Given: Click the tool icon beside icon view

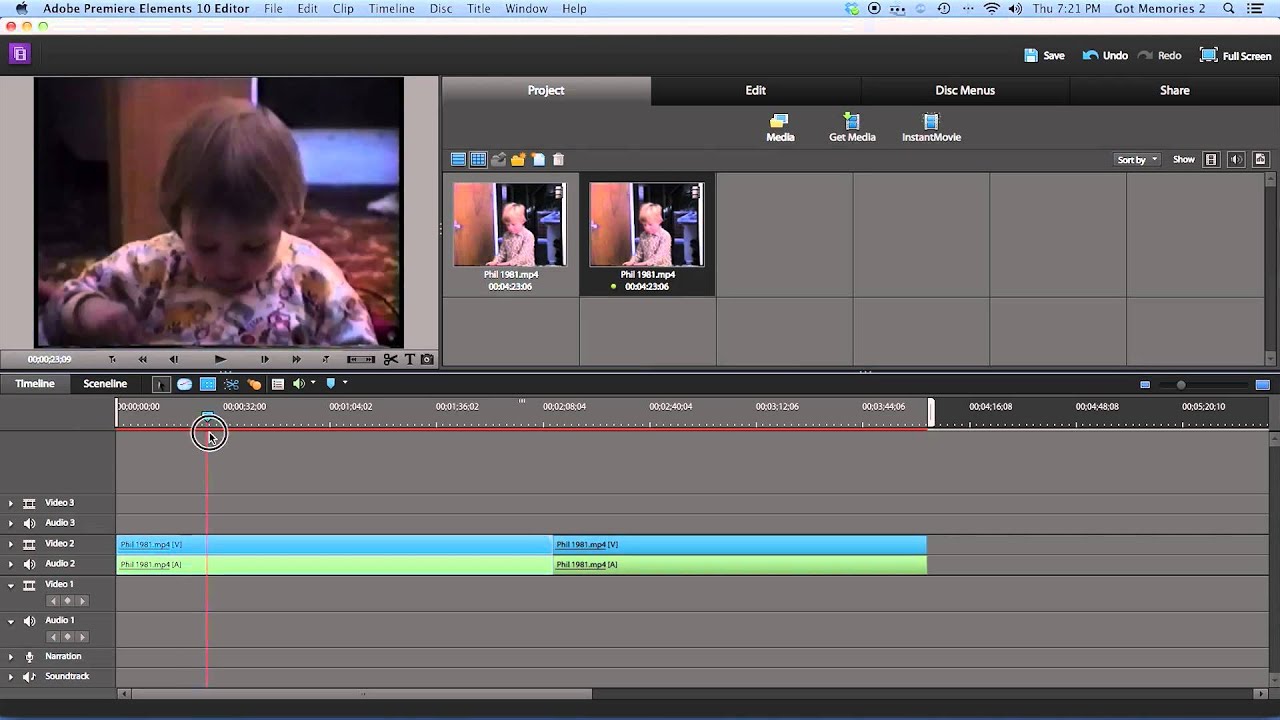Looking at the screenshot, I should coord(498,159).
